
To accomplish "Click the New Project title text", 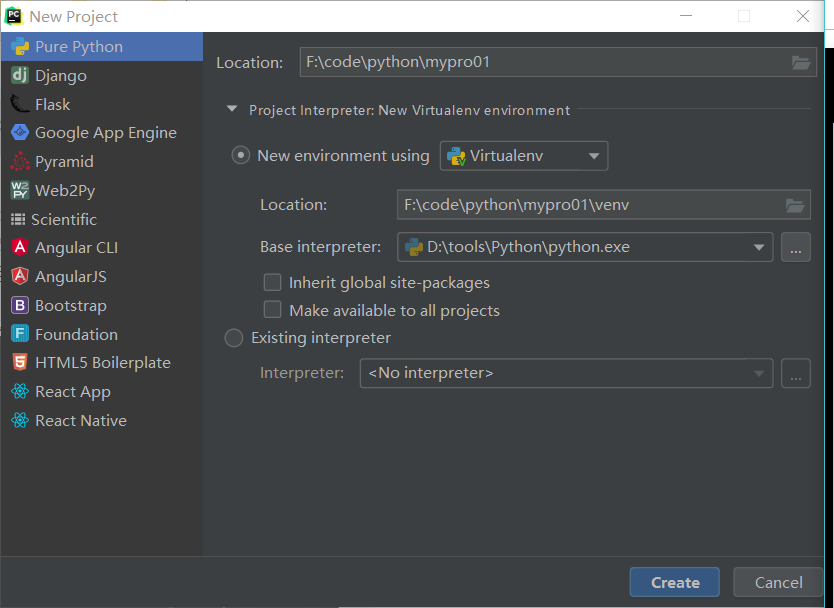I will pyautogui.click(x=73, y=17).
